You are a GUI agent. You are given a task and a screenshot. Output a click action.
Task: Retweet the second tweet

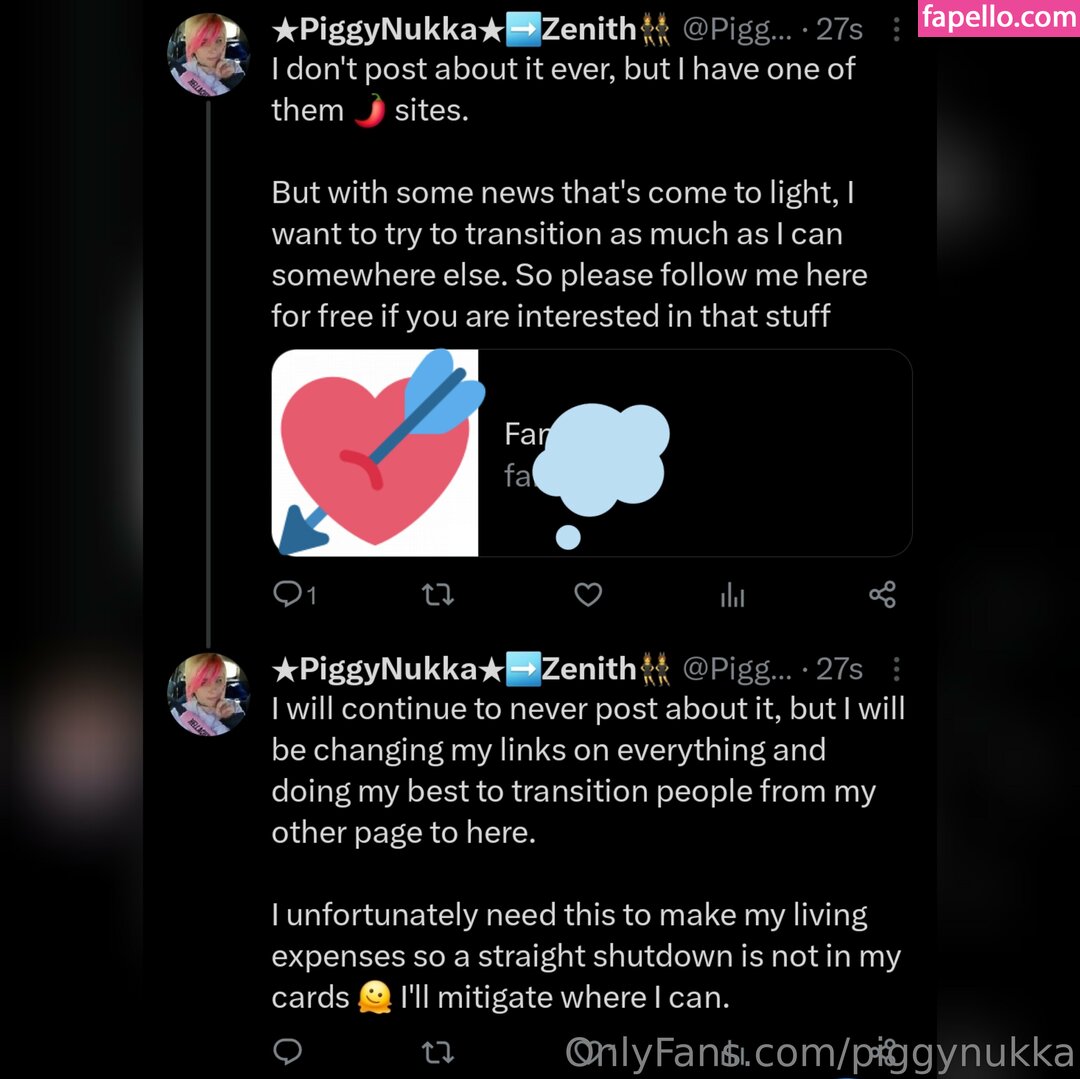[x=437, y=1051]
